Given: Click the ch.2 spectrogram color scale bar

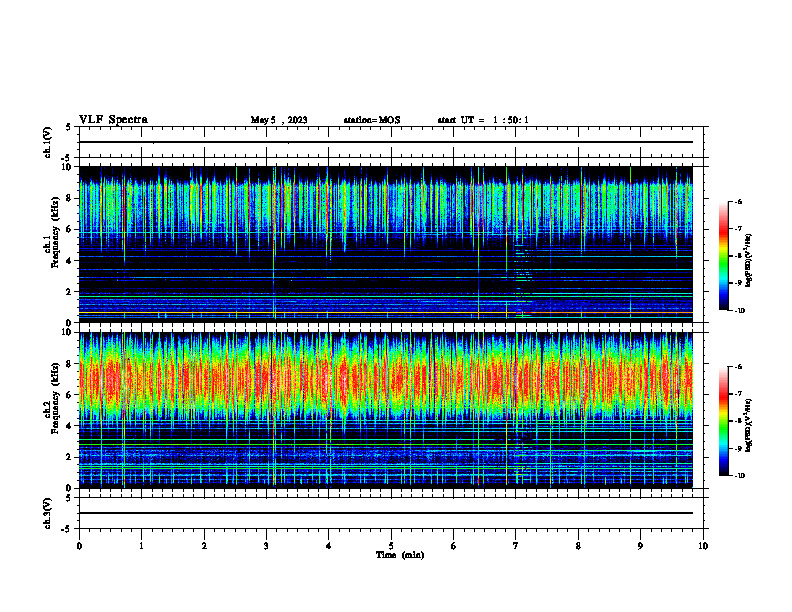Looking at the screenshot, I should point(723,421).
